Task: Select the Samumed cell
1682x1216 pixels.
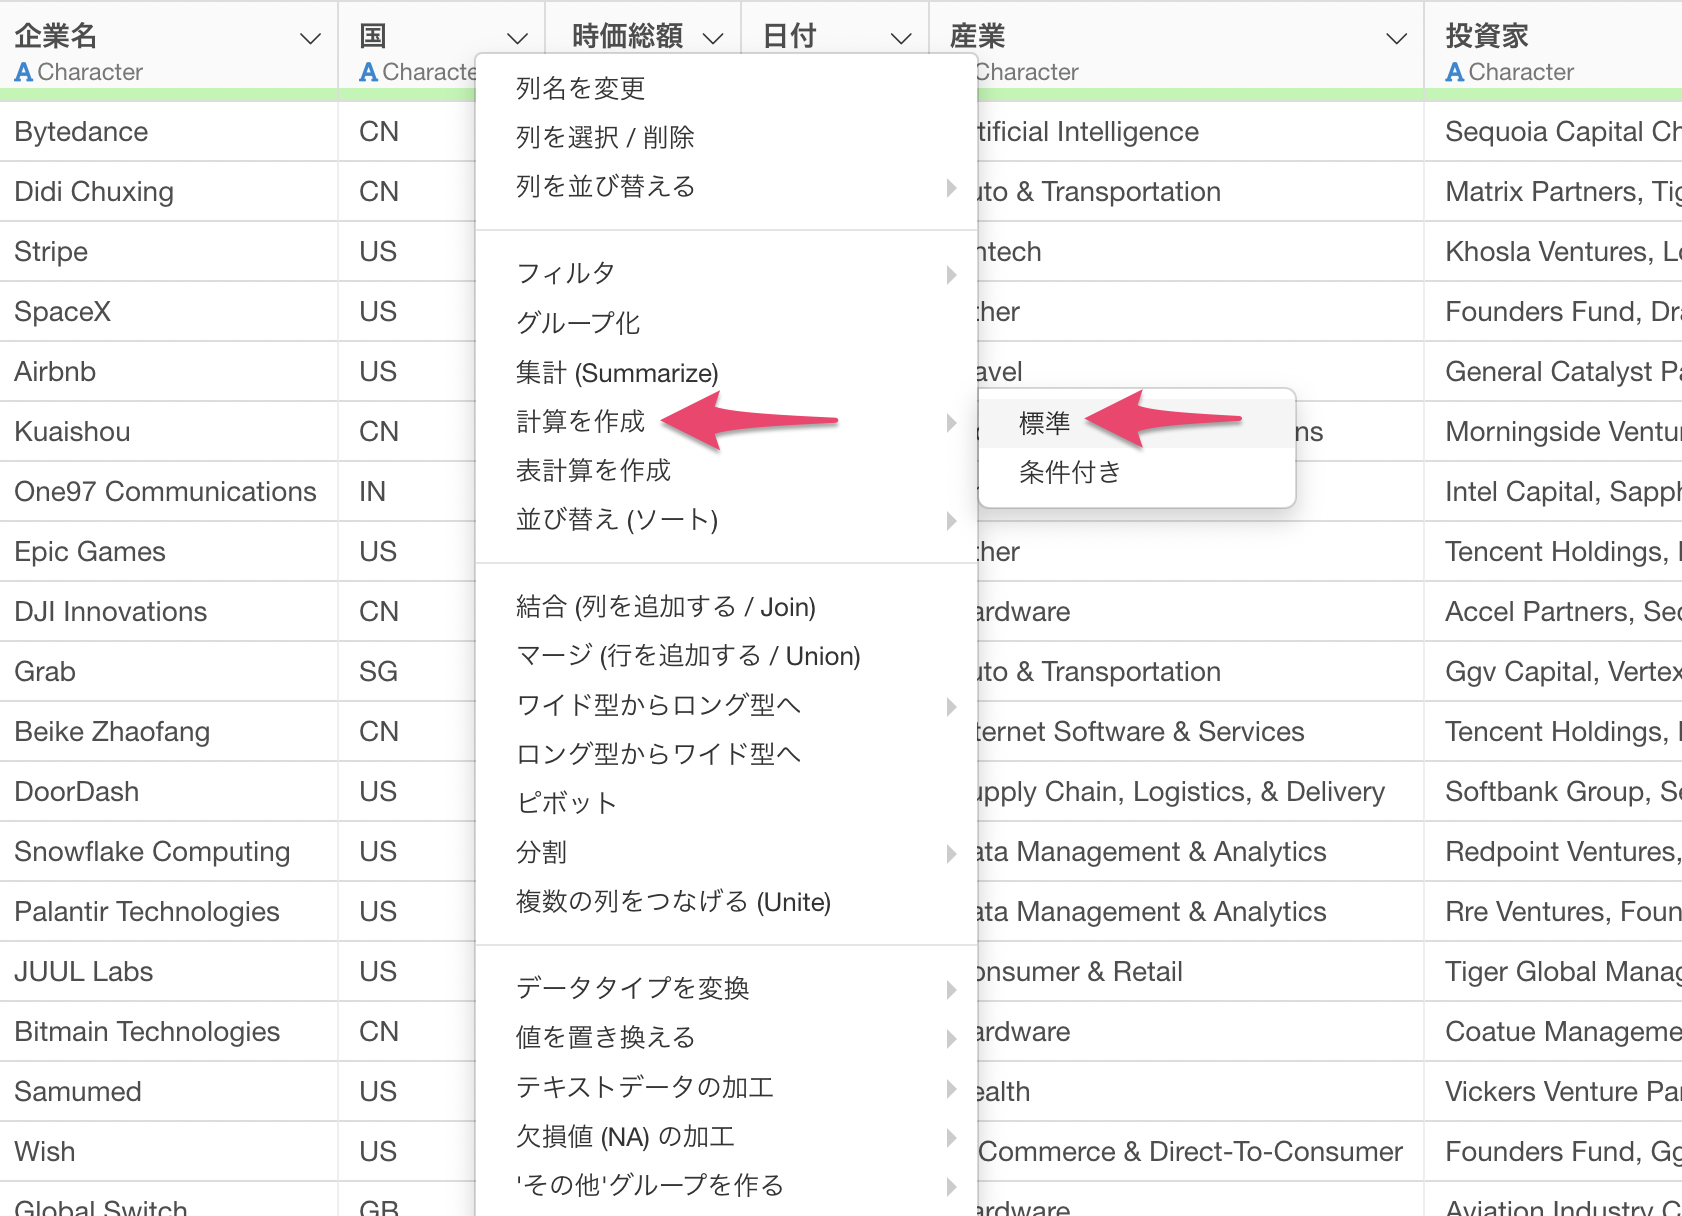Action: click(169, 1091)
